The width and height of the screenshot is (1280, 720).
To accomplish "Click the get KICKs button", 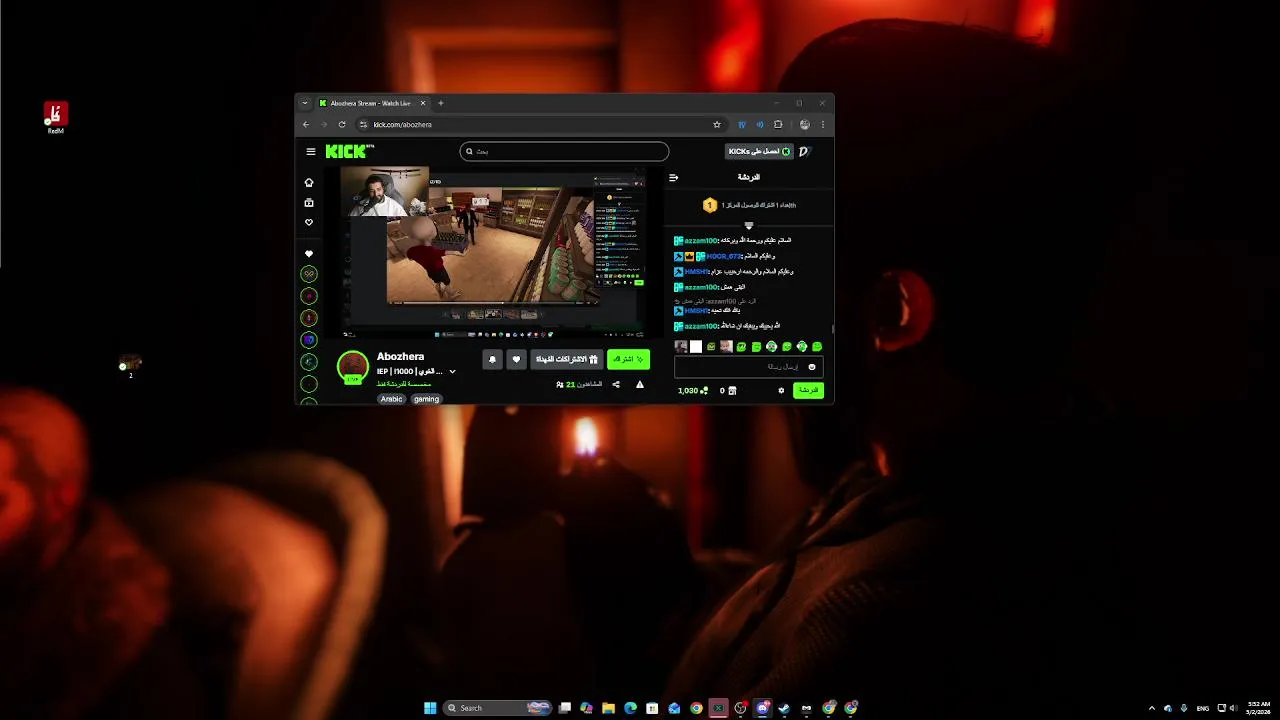I will tap(758, 152).
